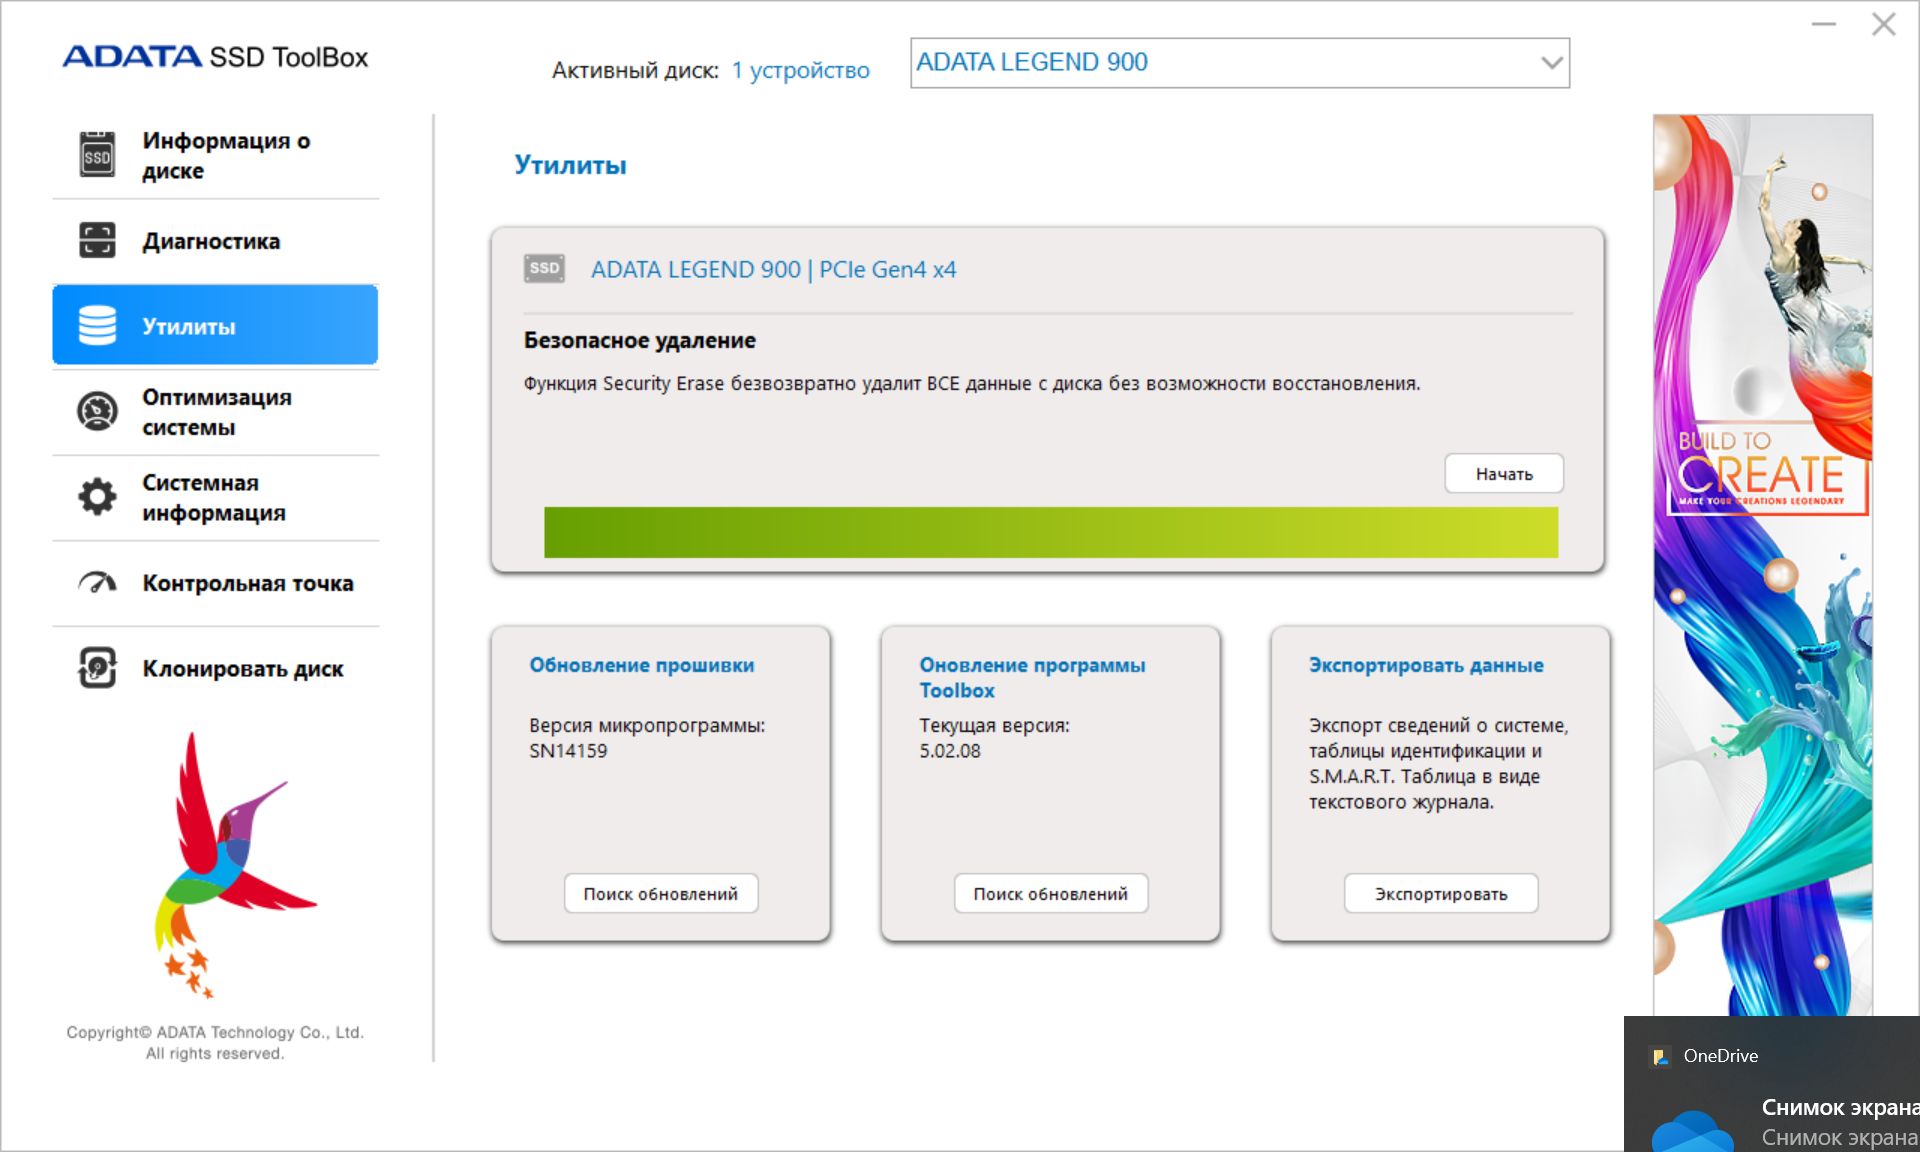Click the 'Оновление программы Toolbox' card title
This screenshot has height=1152, width=1920.
coord(1033,677)
